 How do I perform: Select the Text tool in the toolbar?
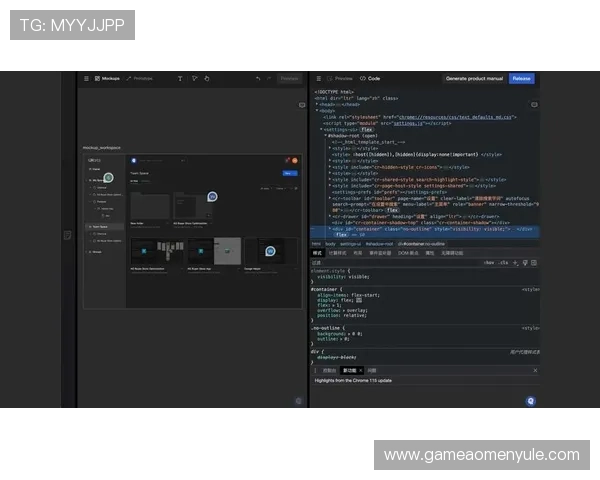coord(180,78)
